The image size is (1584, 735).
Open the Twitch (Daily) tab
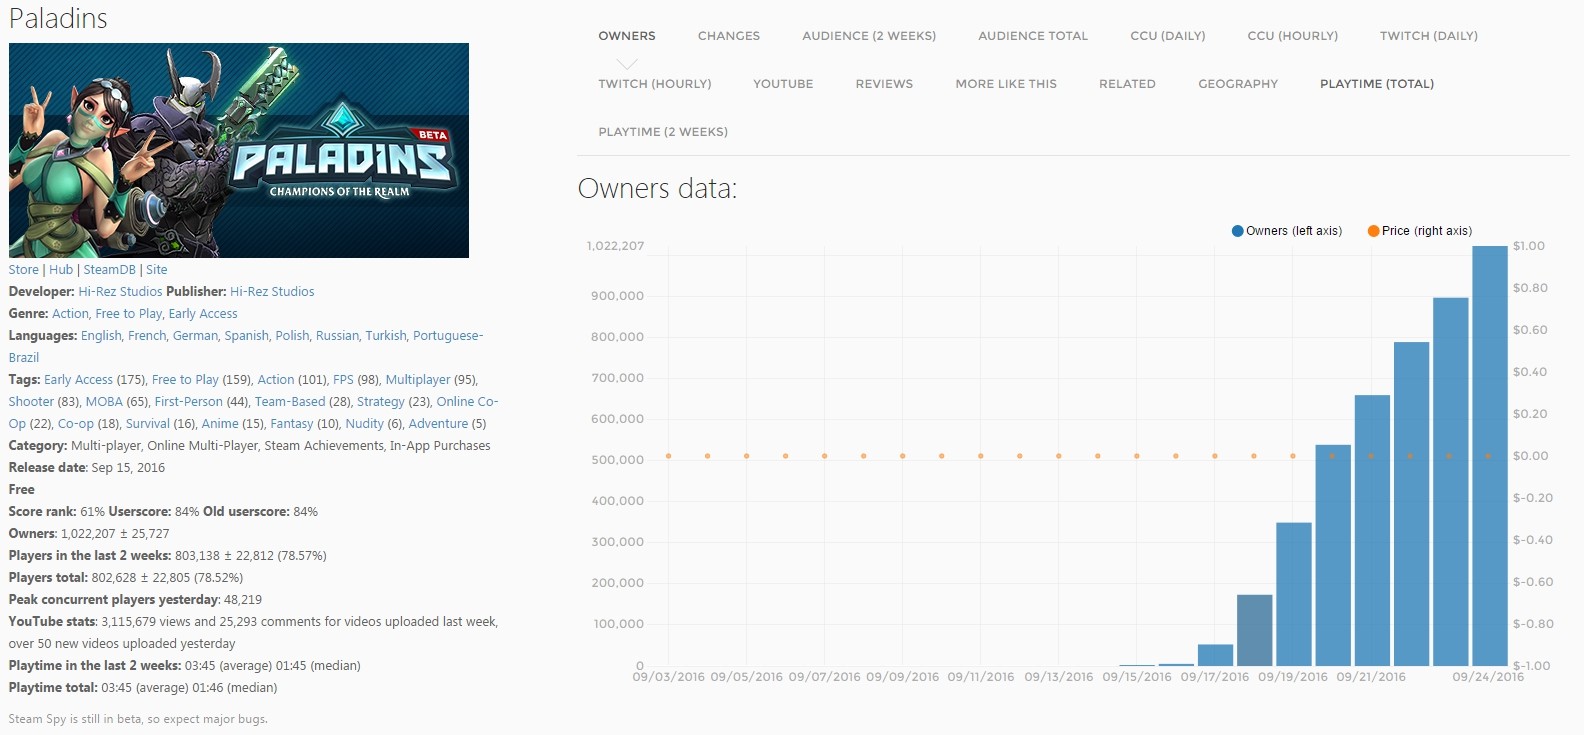[1429, 36]
